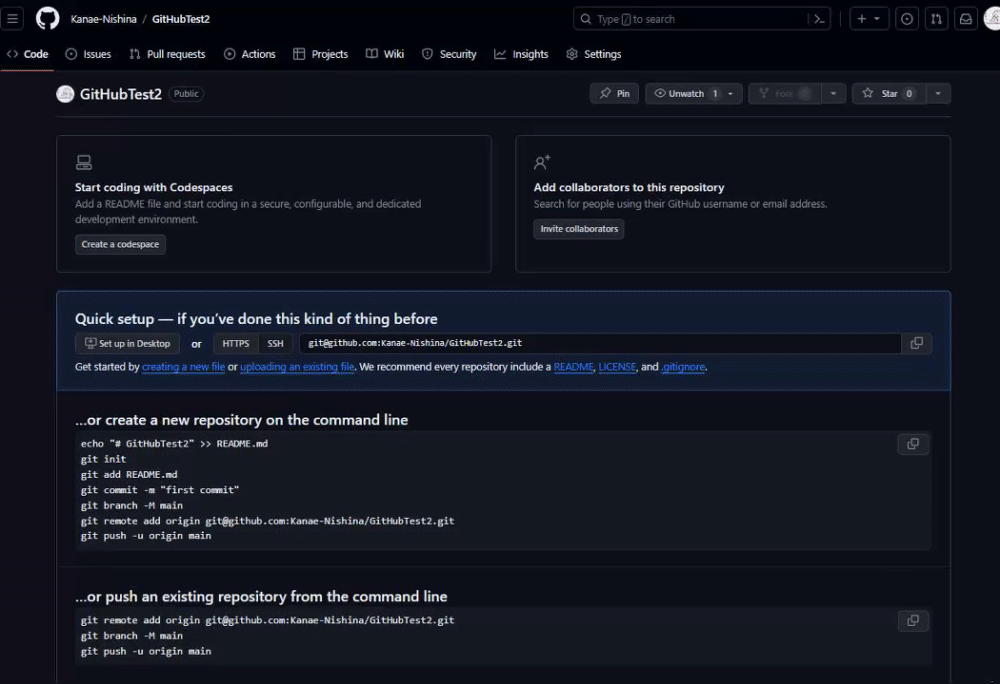Select the HTTPS URL option
This screenshot has width=1000, height=684.
coord(236,344)
